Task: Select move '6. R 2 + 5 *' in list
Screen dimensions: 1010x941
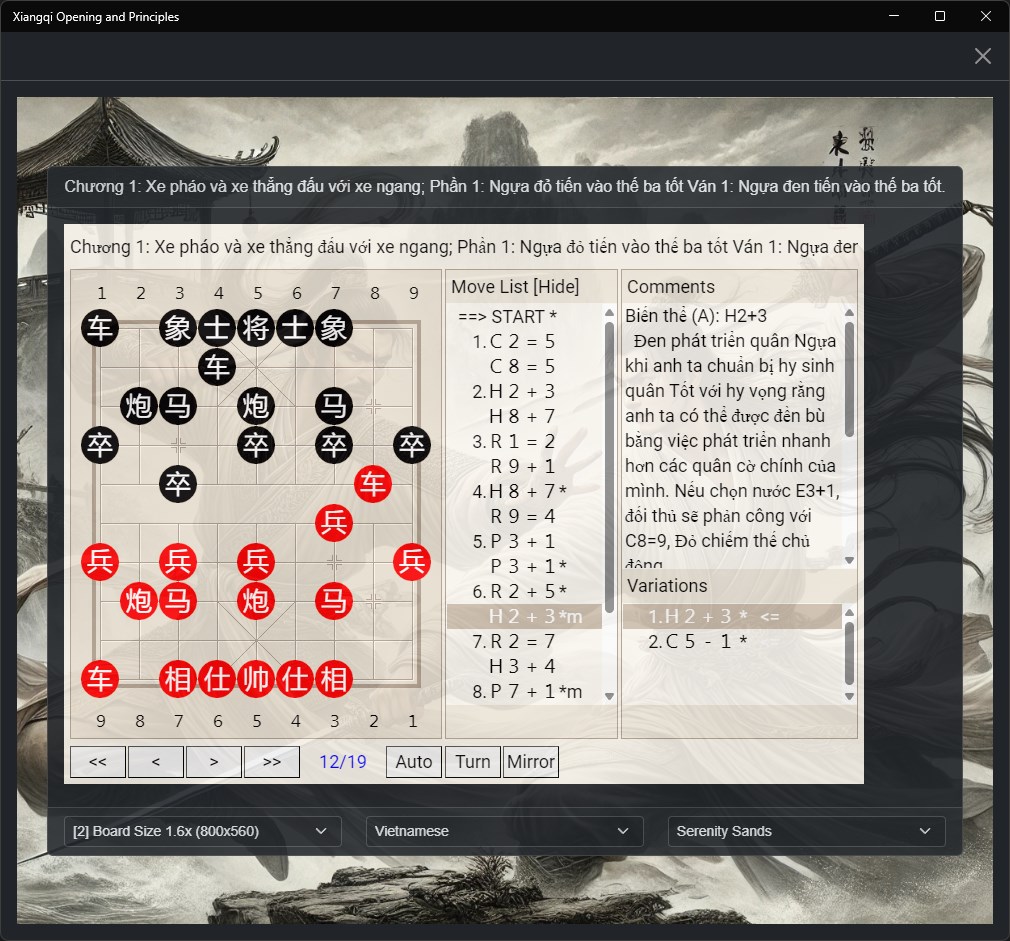Action: pyautogui.click(x=524, y=591)
